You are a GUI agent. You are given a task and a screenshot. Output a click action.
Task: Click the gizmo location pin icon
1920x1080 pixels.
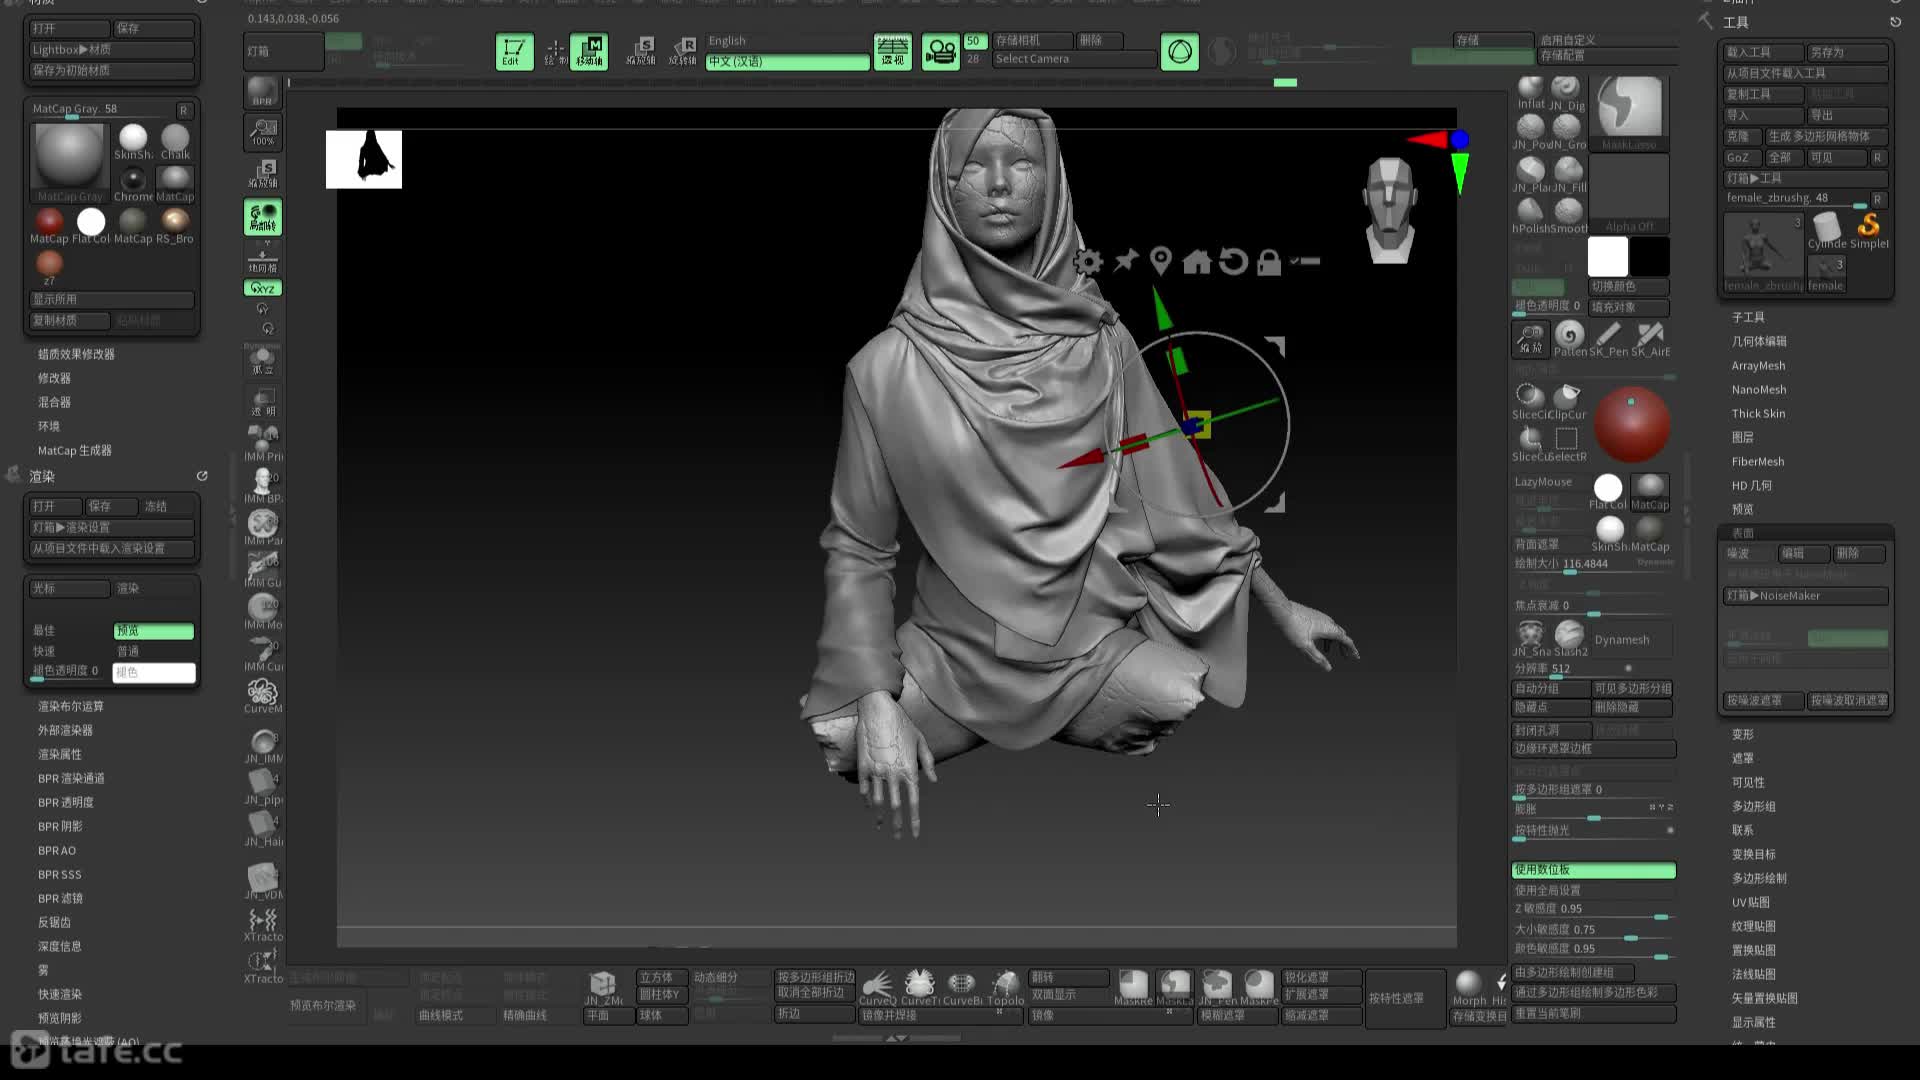coord(1161,262)
